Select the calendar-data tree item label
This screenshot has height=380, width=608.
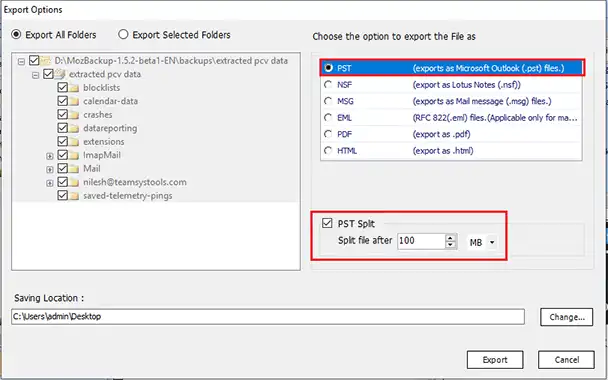111,101
